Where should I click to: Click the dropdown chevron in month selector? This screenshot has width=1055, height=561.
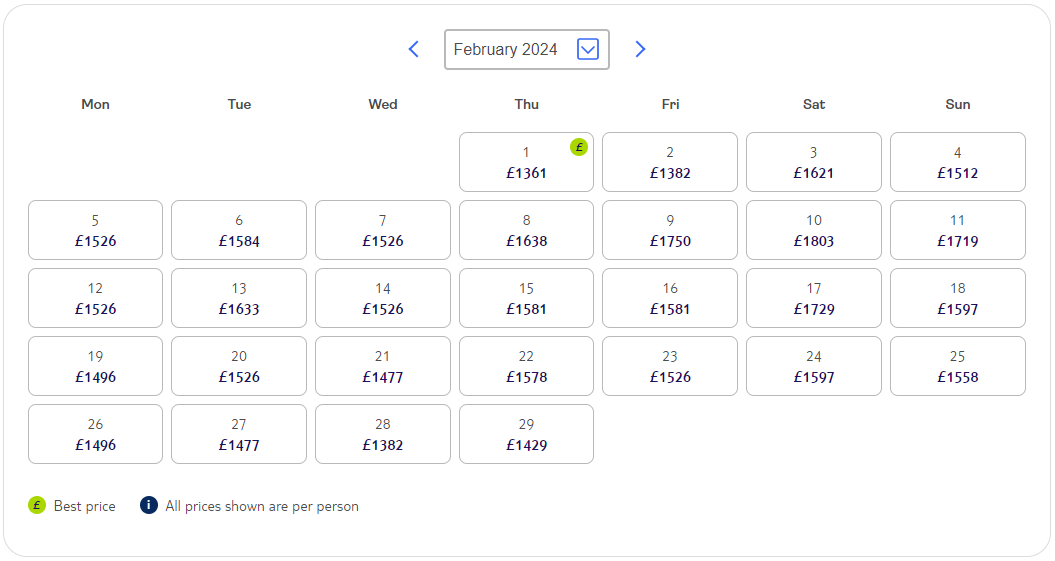[x=587, y=49]
